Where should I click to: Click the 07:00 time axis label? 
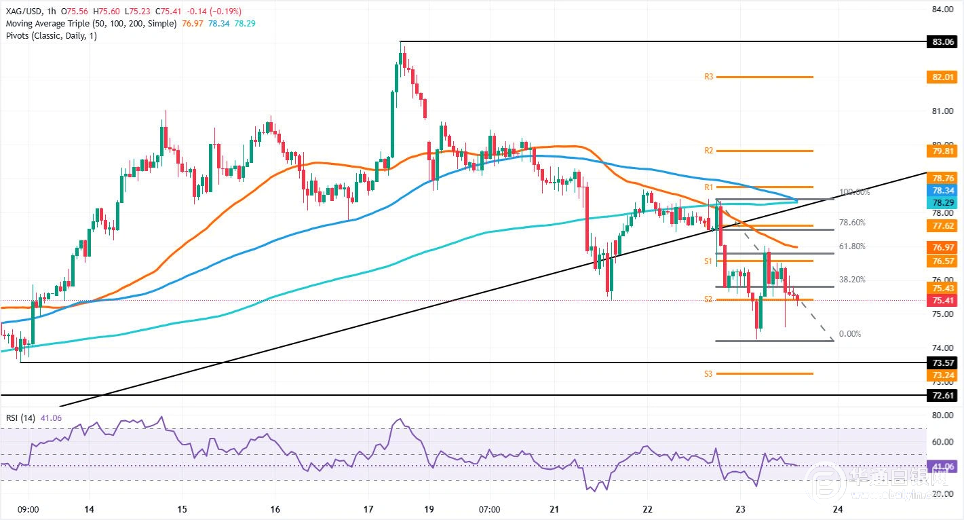click(x=489, y=509)
